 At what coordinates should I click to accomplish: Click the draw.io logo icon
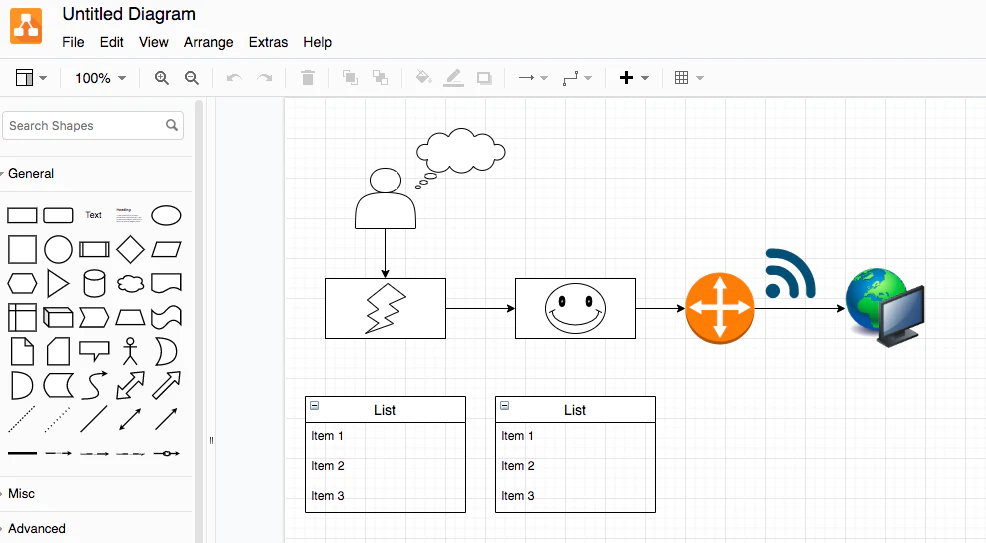coord(26,26)
